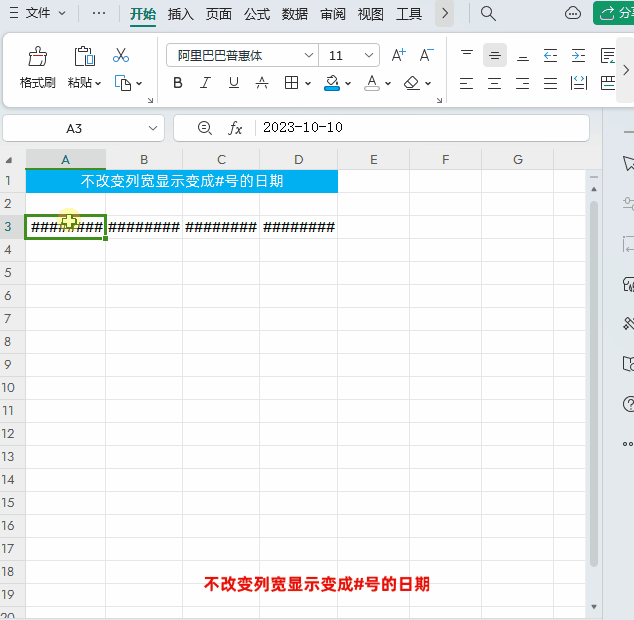Image resolution: width=634 pixels, height=620 pixels.
Task: Open the search magnifier icon
Action: click(488, 13)
